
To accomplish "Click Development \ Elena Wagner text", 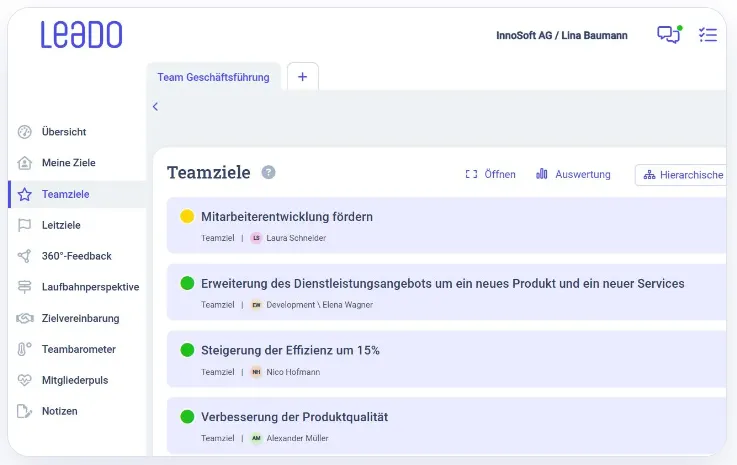I will pos(320,305).
